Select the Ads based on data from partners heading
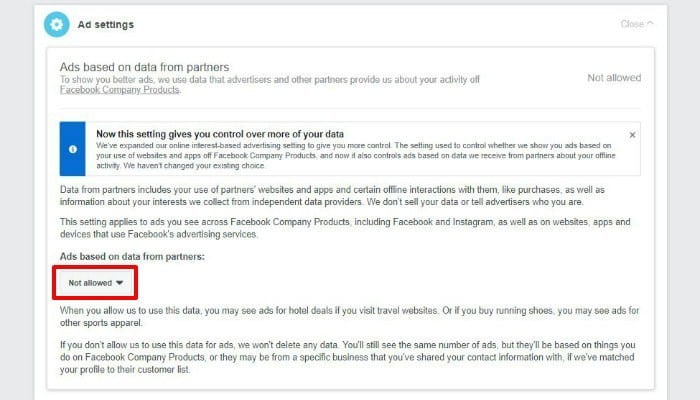This screenshot has width=700, height=400. click(145, 67)
